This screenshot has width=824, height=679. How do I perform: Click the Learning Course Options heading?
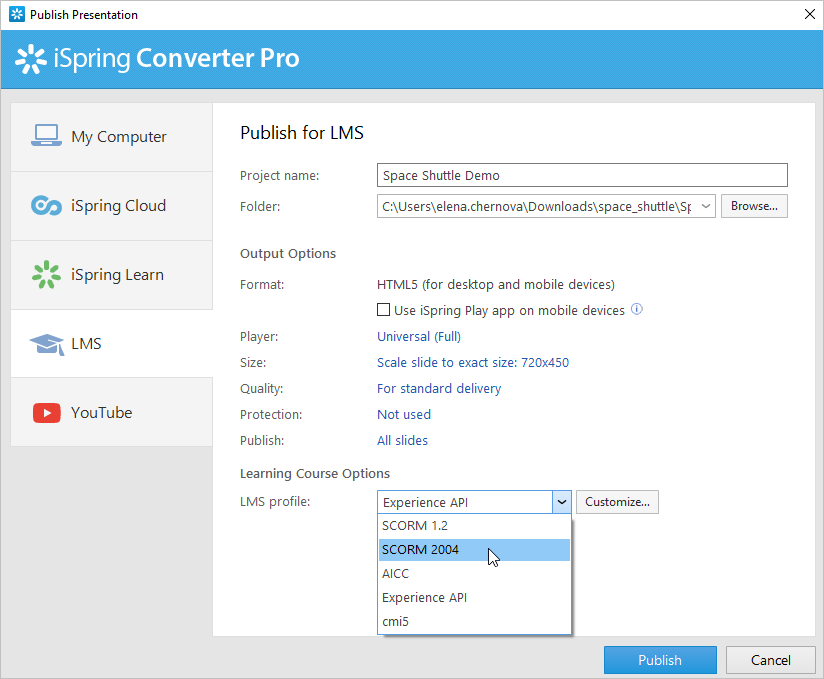click(315, 474)
